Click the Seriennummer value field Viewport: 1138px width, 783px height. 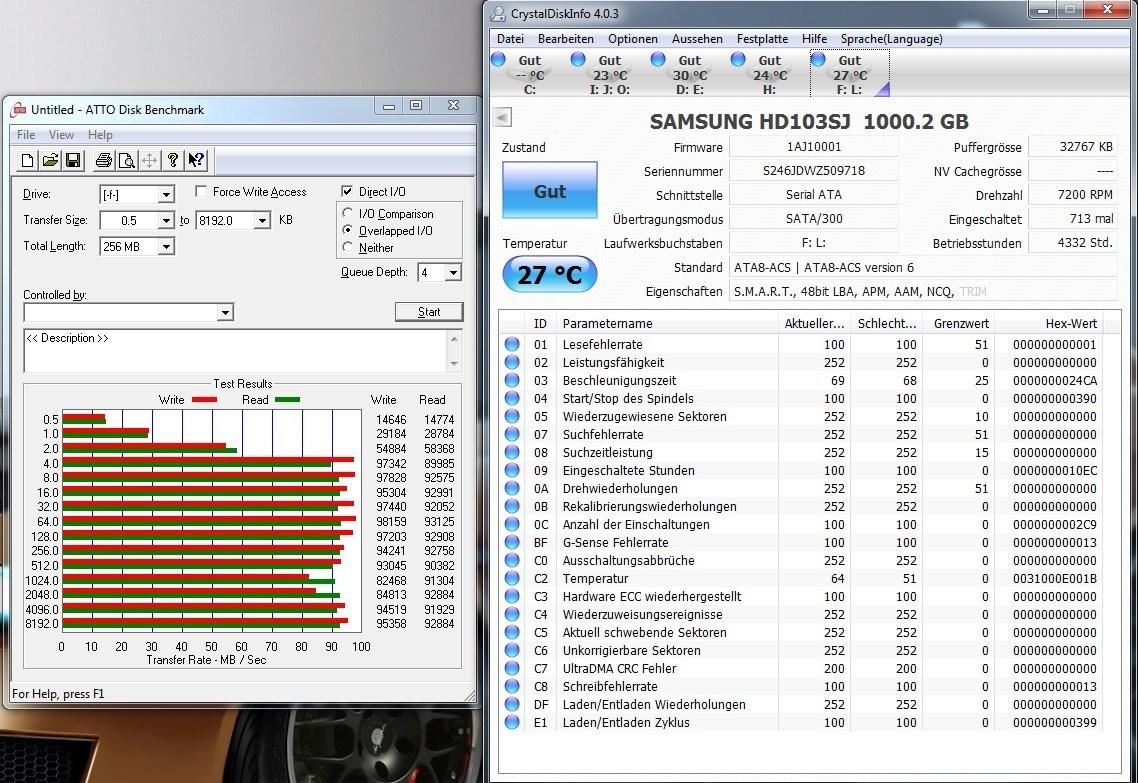[x=814, y=171]
